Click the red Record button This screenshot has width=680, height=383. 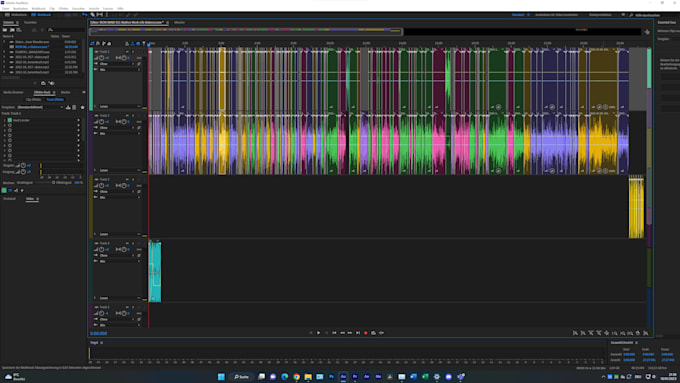[366, 333]
